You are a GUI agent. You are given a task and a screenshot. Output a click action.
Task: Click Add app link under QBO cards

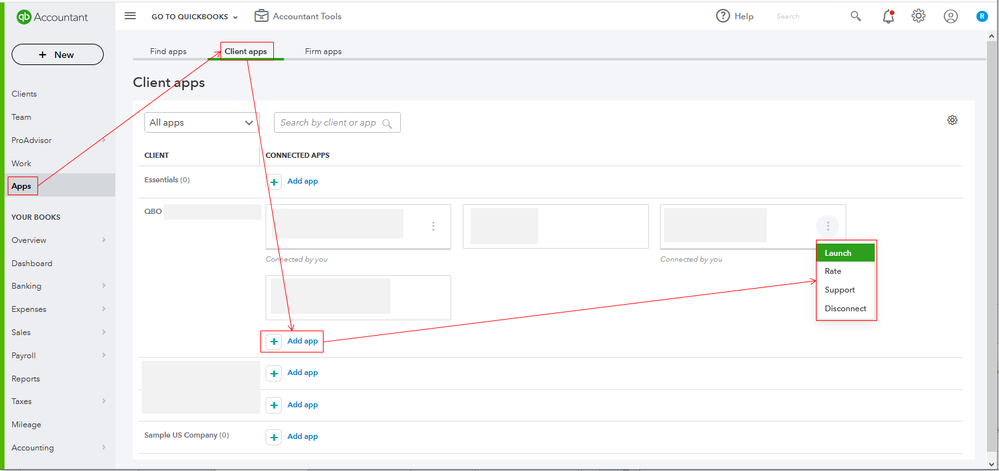302,342
